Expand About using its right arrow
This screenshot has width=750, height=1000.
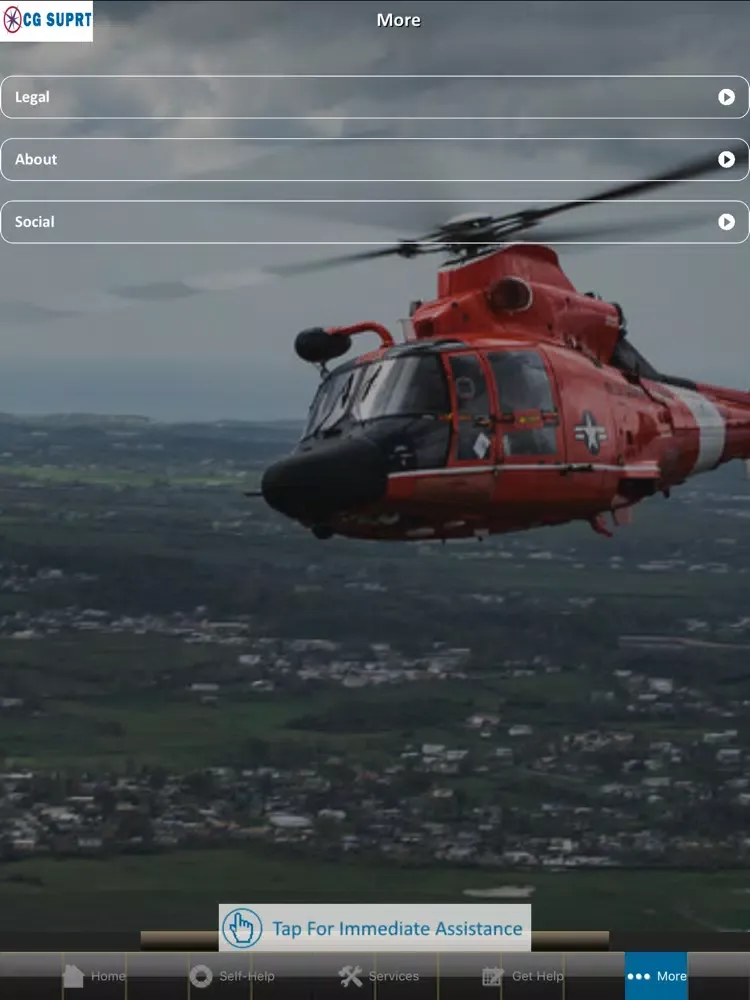[x=727, y=160]
